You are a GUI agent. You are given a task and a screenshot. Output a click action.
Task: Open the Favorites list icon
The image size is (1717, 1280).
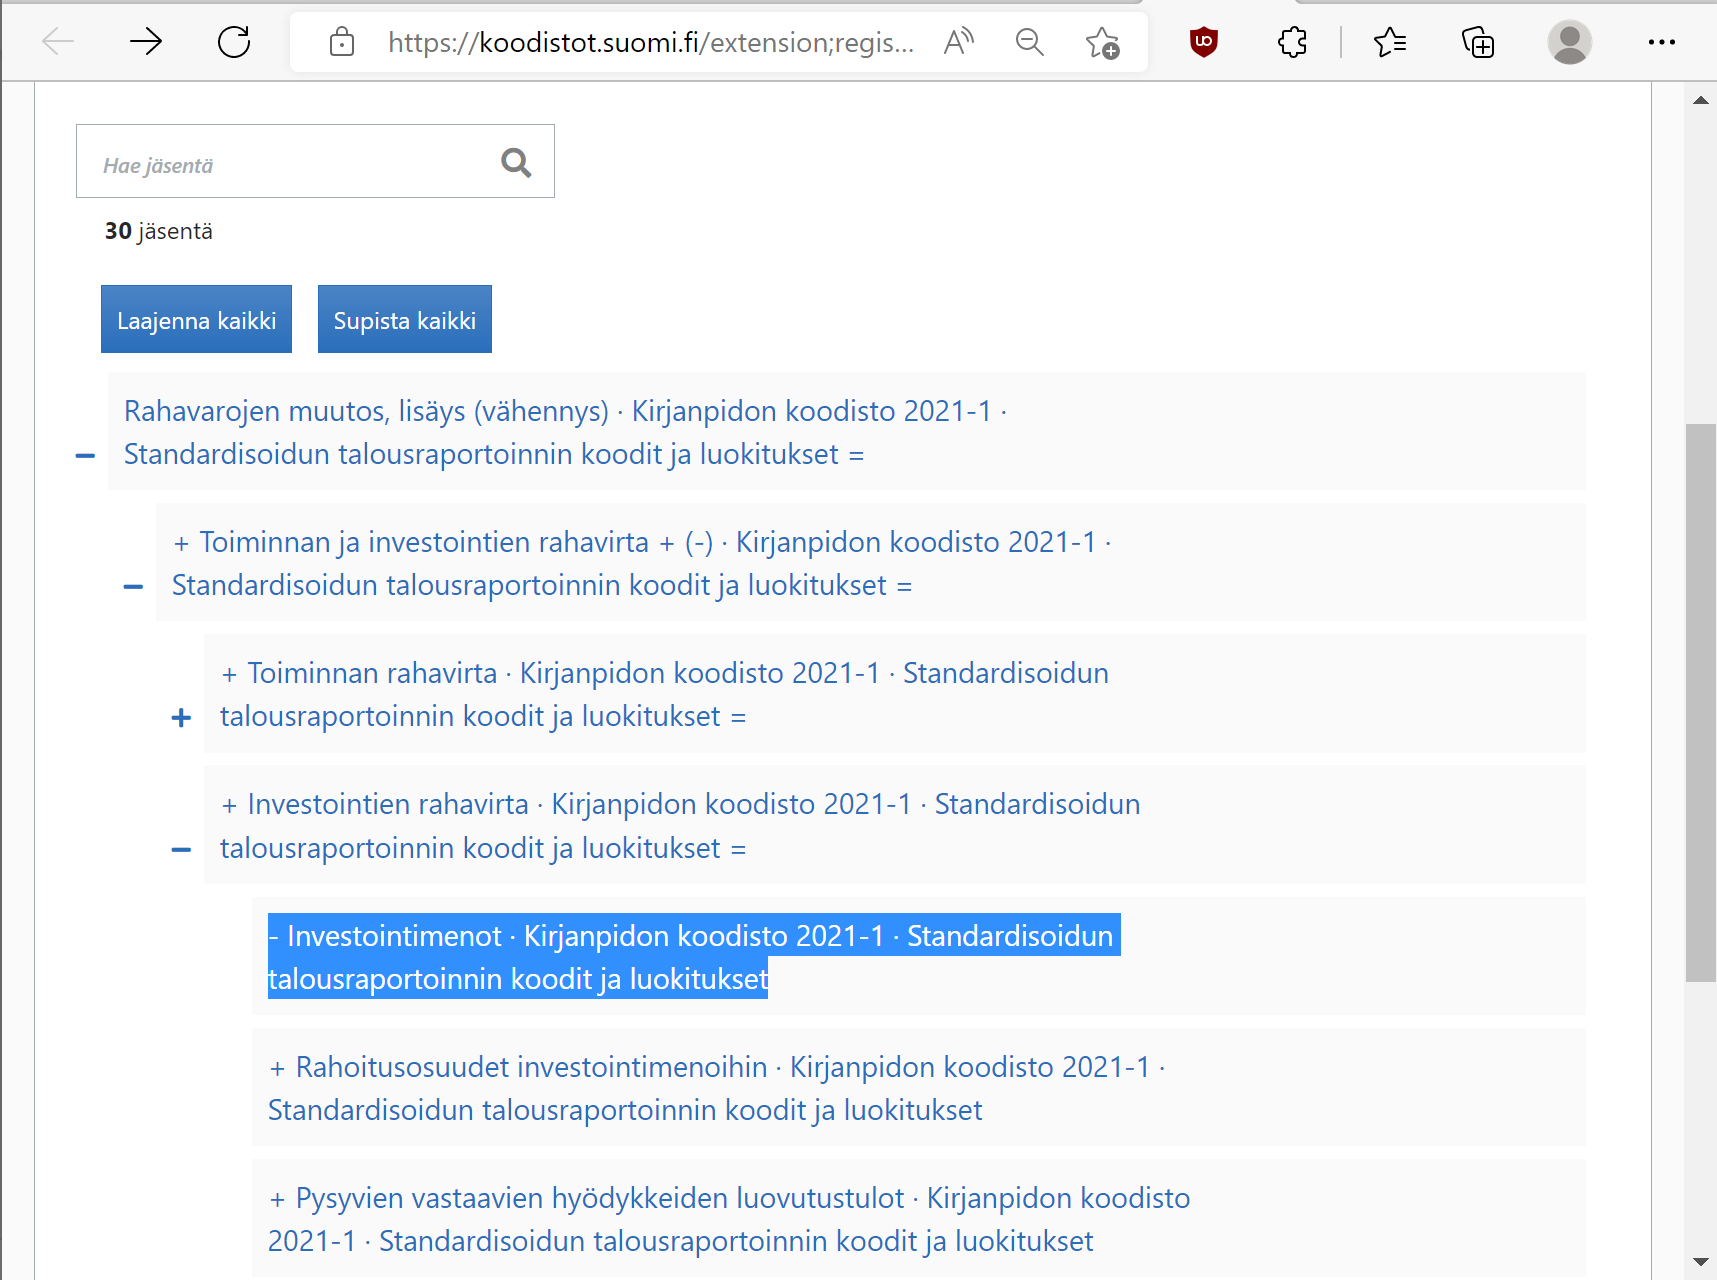1389,42
